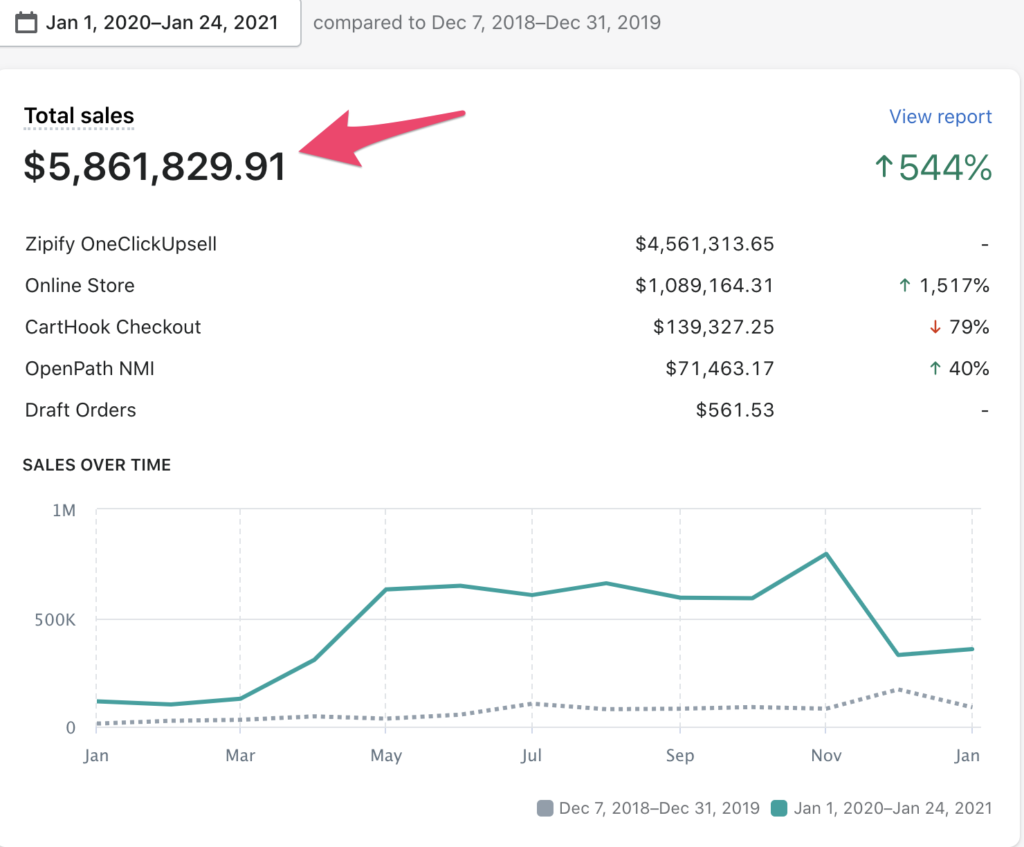Select the Online Store sales channel
The width and height of the screenshot is (1024, 847).
(80, 286)
